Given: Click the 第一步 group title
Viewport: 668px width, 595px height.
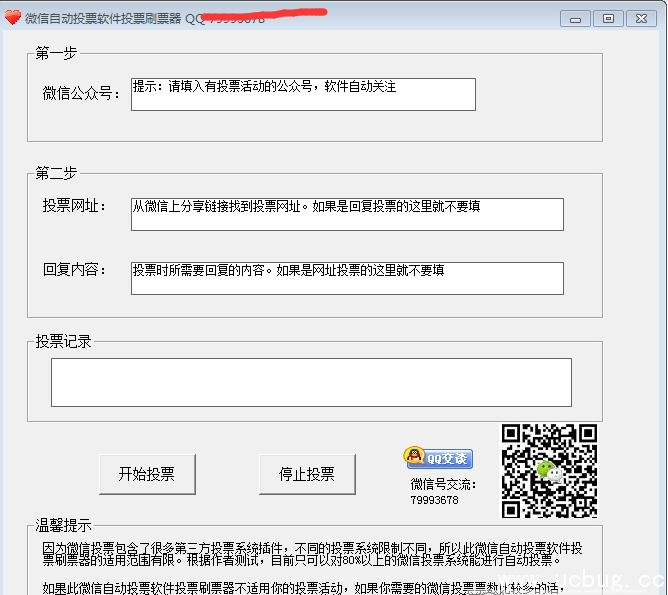Looking at the screenshot, I should tap(56, 53).
